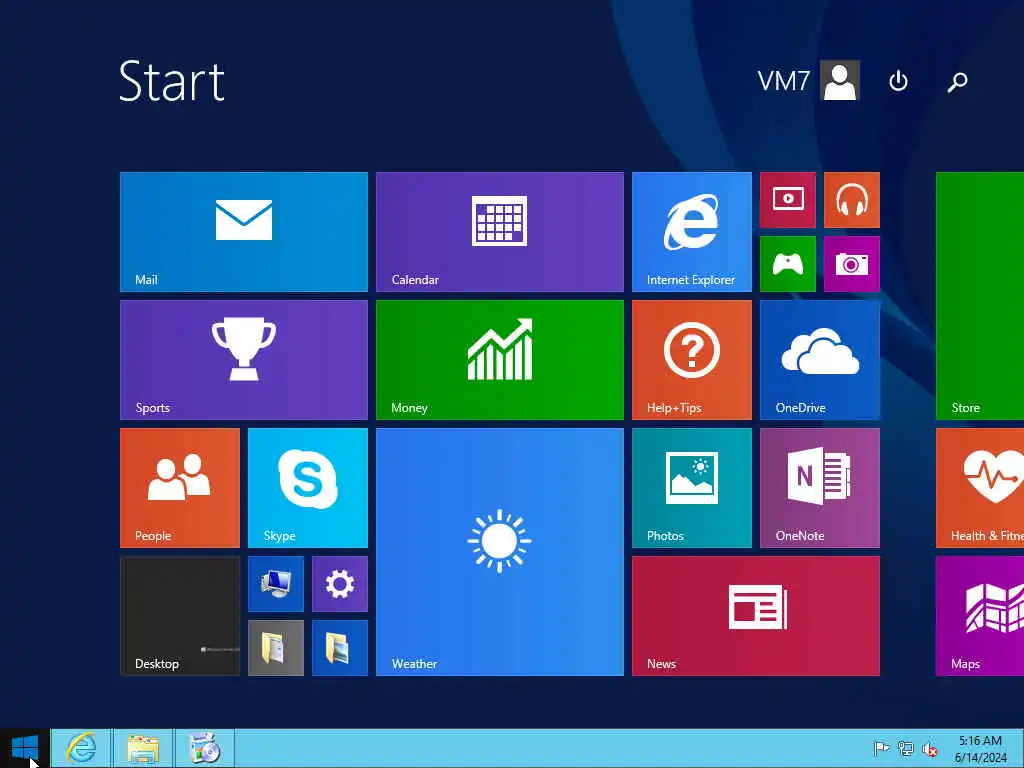Open the Video small tile

(x=788, y=200)
